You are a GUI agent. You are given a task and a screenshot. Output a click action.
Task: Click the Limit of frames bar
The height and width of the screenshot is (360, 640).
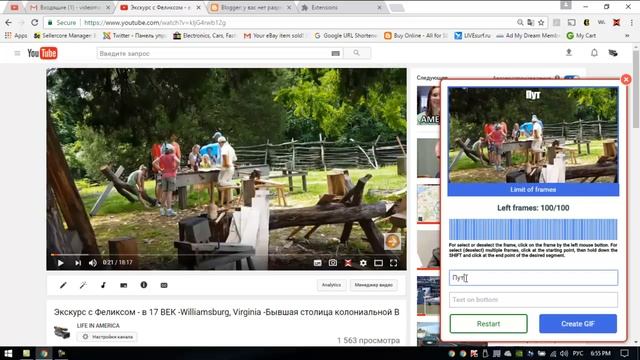(x=533, y=189)
